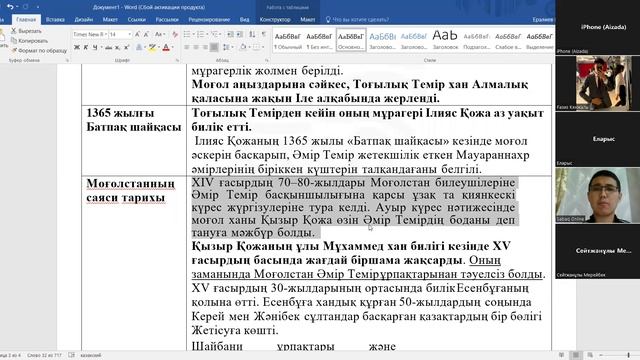Open text effects and typography icon

tap(139, 47)
